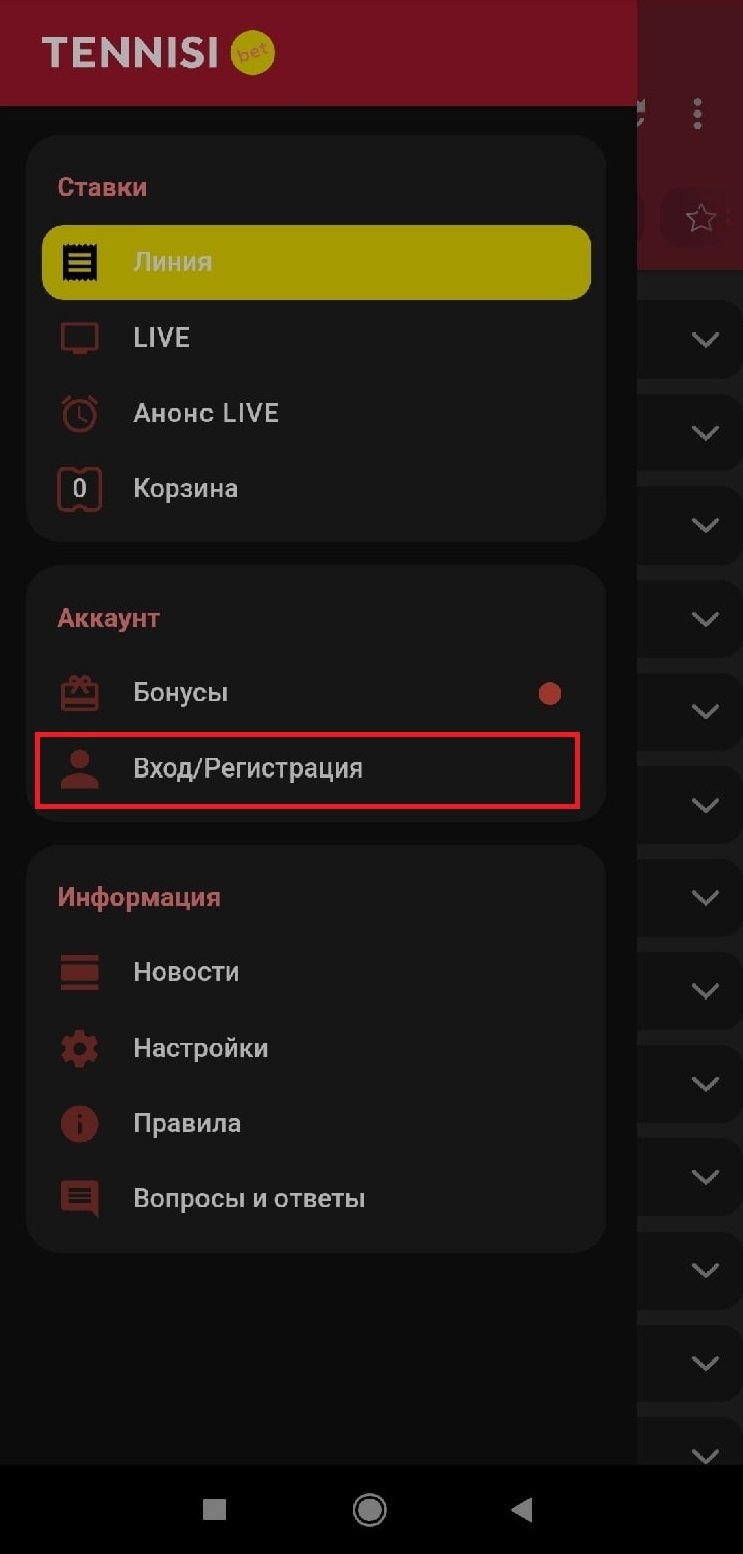The width and height of the screenshot is (743, 1554).
Task: Expand the chevron beside the Бонусы row
Action: tap(705, 711)
